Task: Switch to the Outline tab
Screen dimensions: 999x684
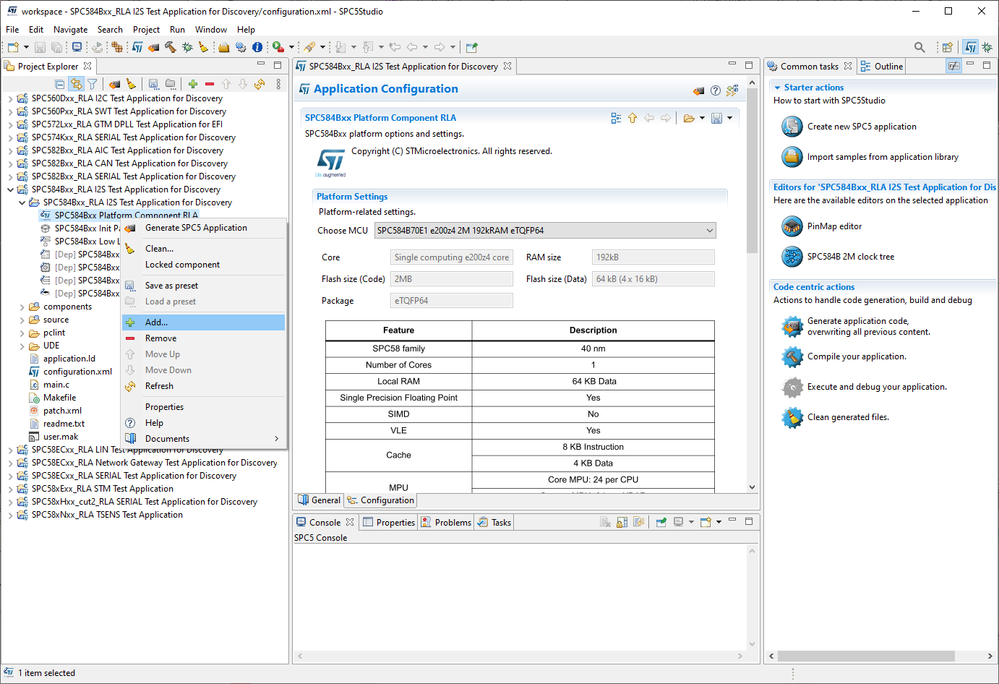Action: (x=882, y=66)
